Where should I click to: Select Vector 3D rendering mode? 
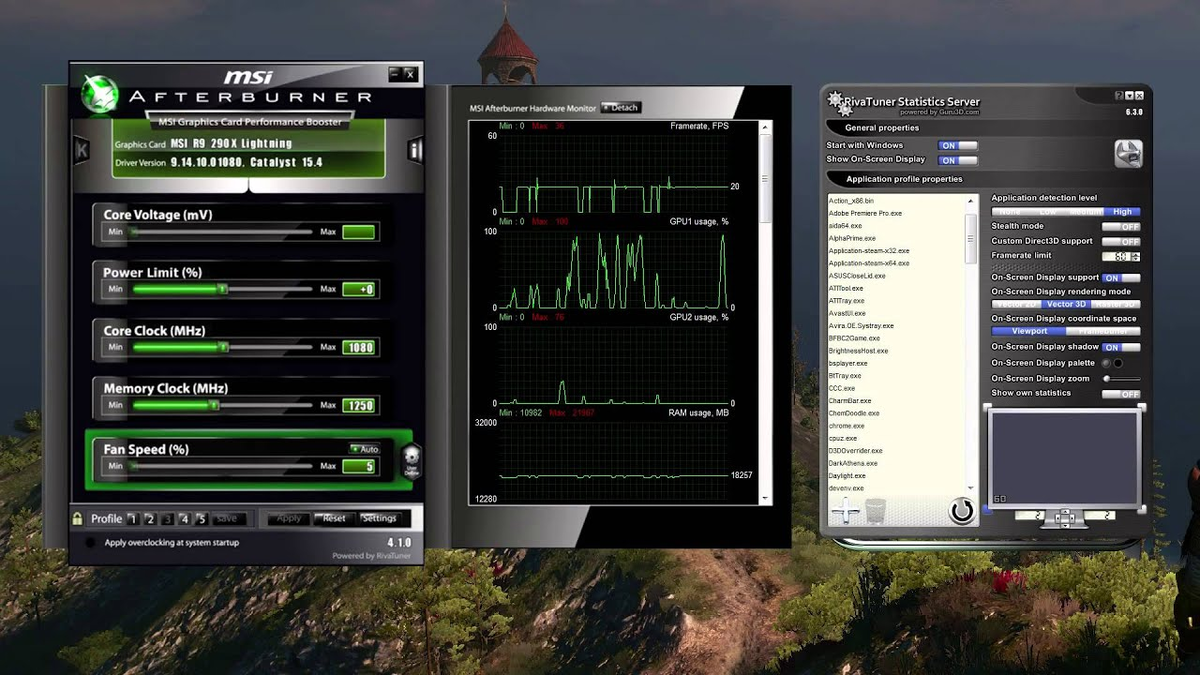pyautogui.click(x=1066, y=304)
